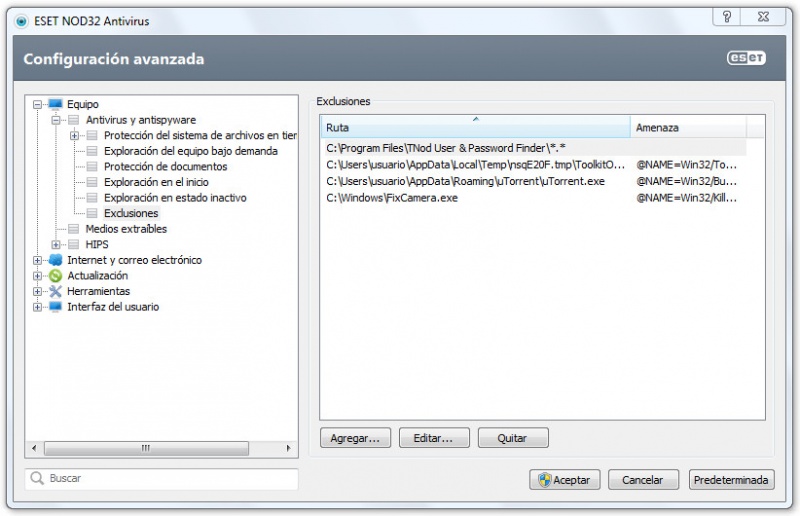The width and height of the screenshot is (800, 516).
Task: Click the page icon beside HIPS
Action: click(x=73, y=244)
